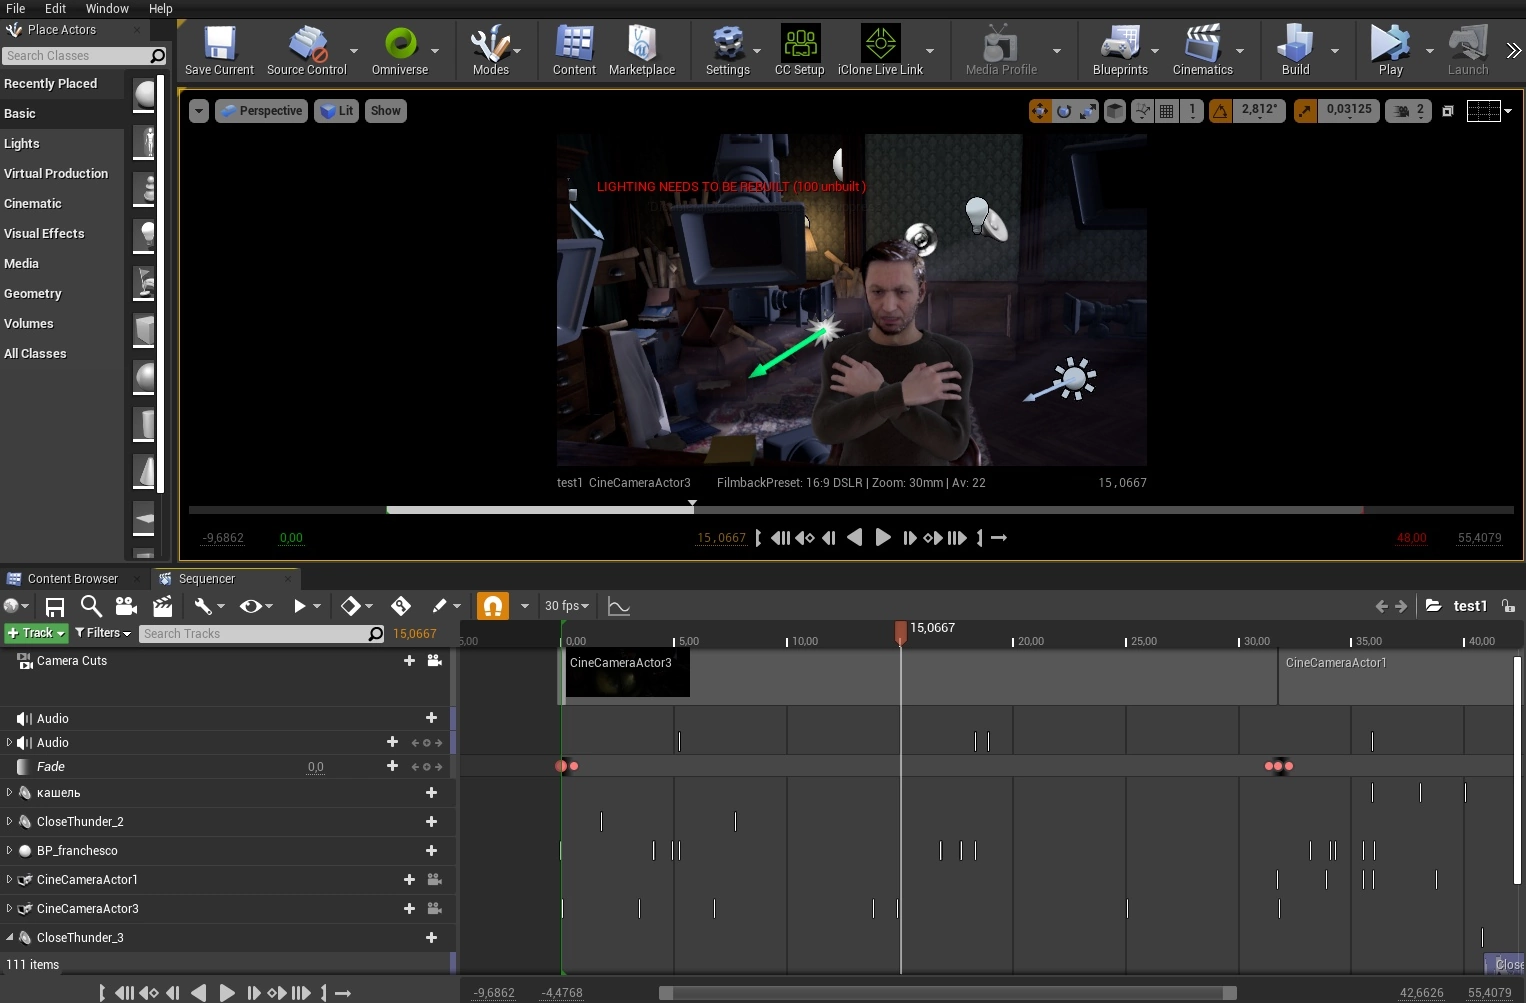
Task: Open the + Track dropdown
Action: (x=36, y=633)
